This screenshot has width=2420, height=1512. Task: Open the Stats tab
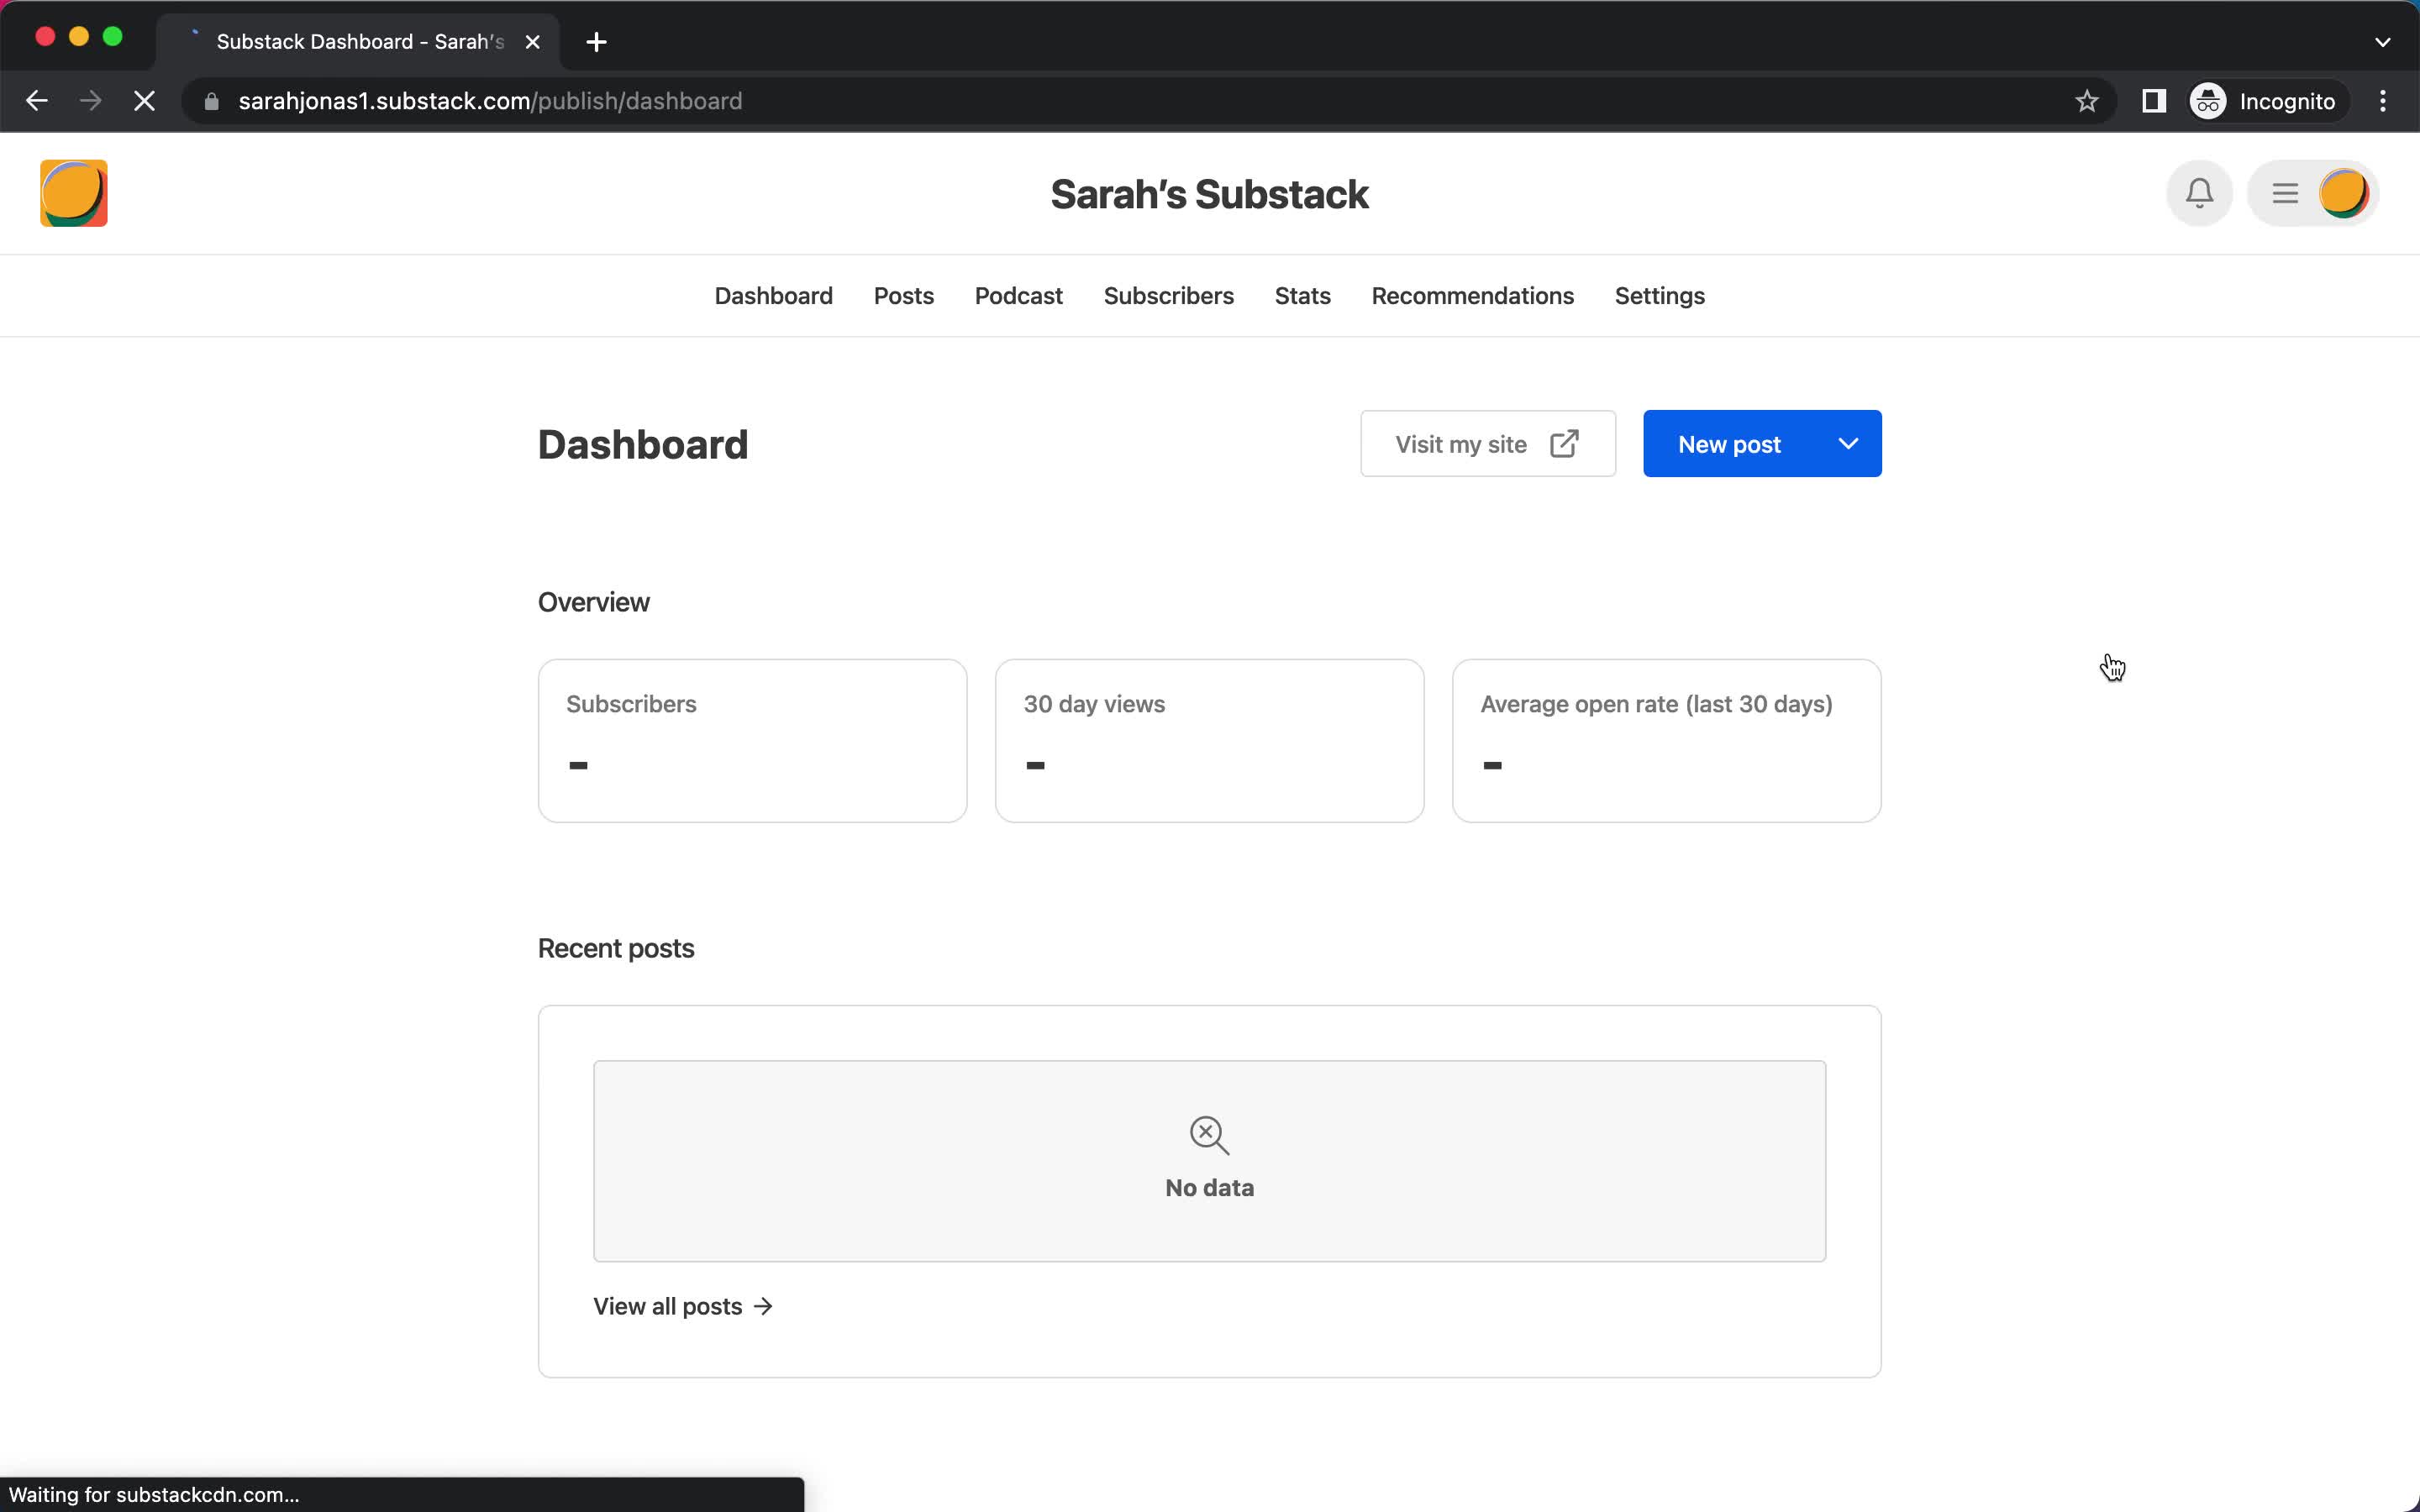pyautogui.click(x=1302, y=296)
